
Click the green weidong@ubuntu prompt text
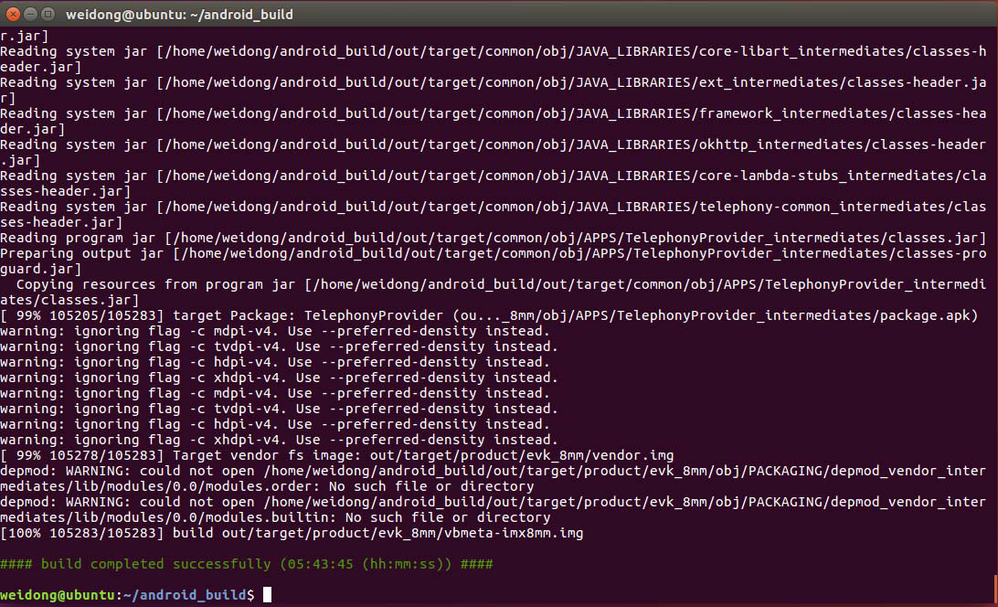57,595
